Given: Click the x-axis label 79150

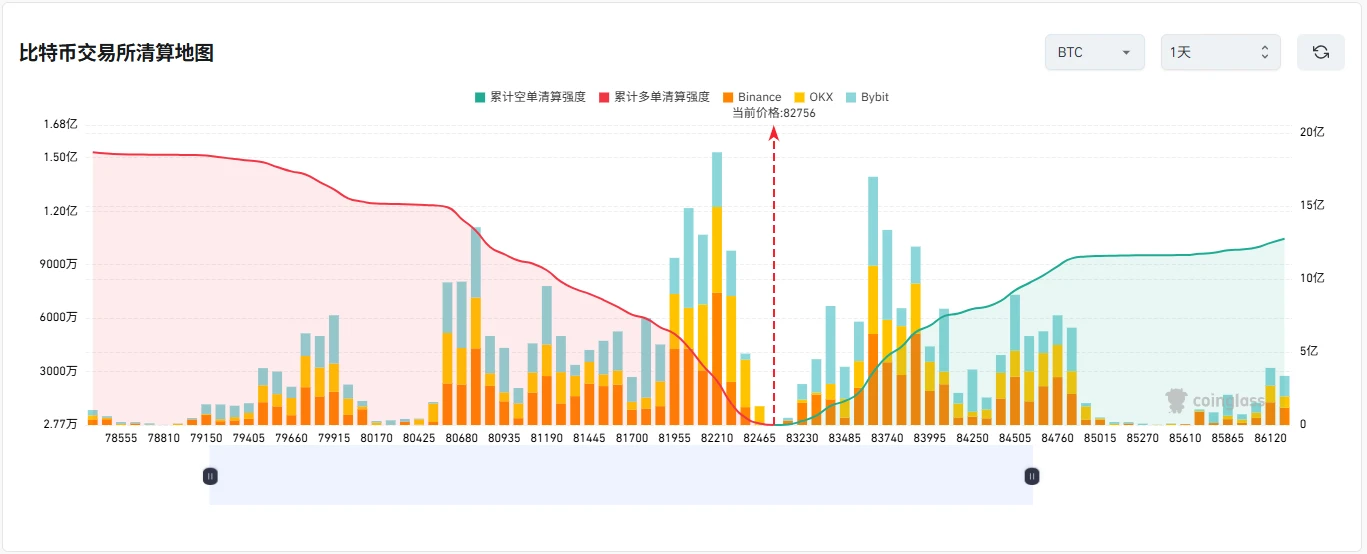Looking at the screenshot, I should click(x=207, y=438).
